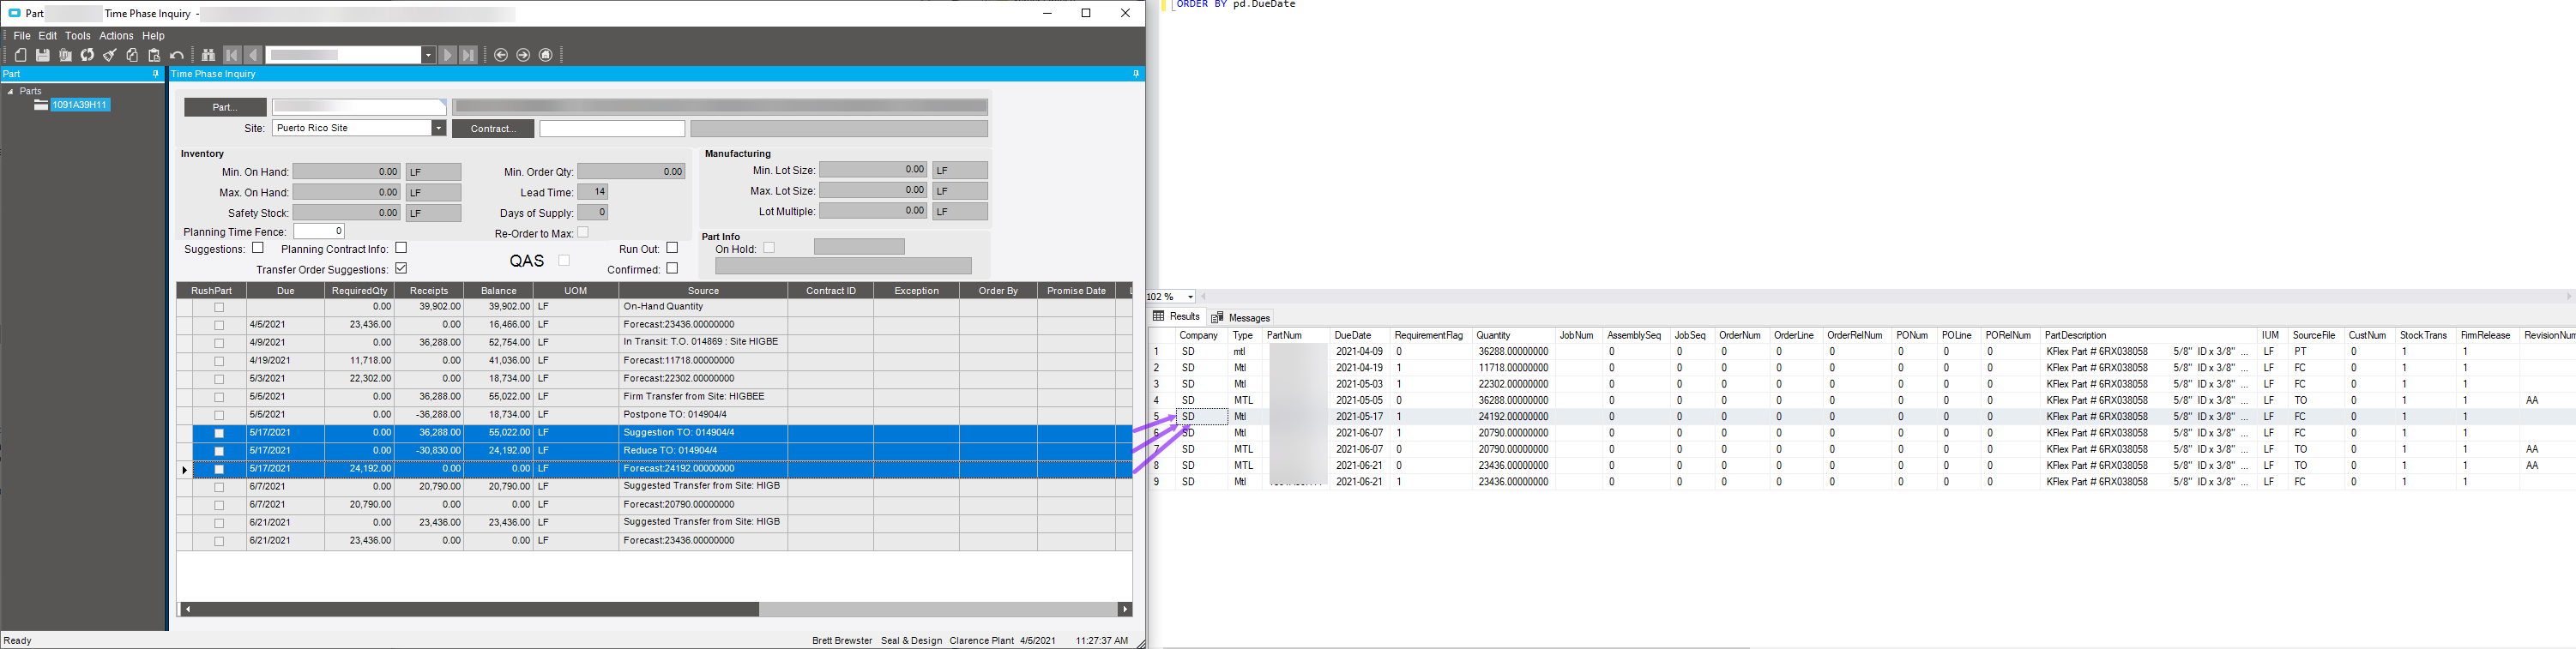This screenshot has height=649, width=2576.
Task: Click the Paste clipboard toolbar icon
Action: (x=154, y=55)
